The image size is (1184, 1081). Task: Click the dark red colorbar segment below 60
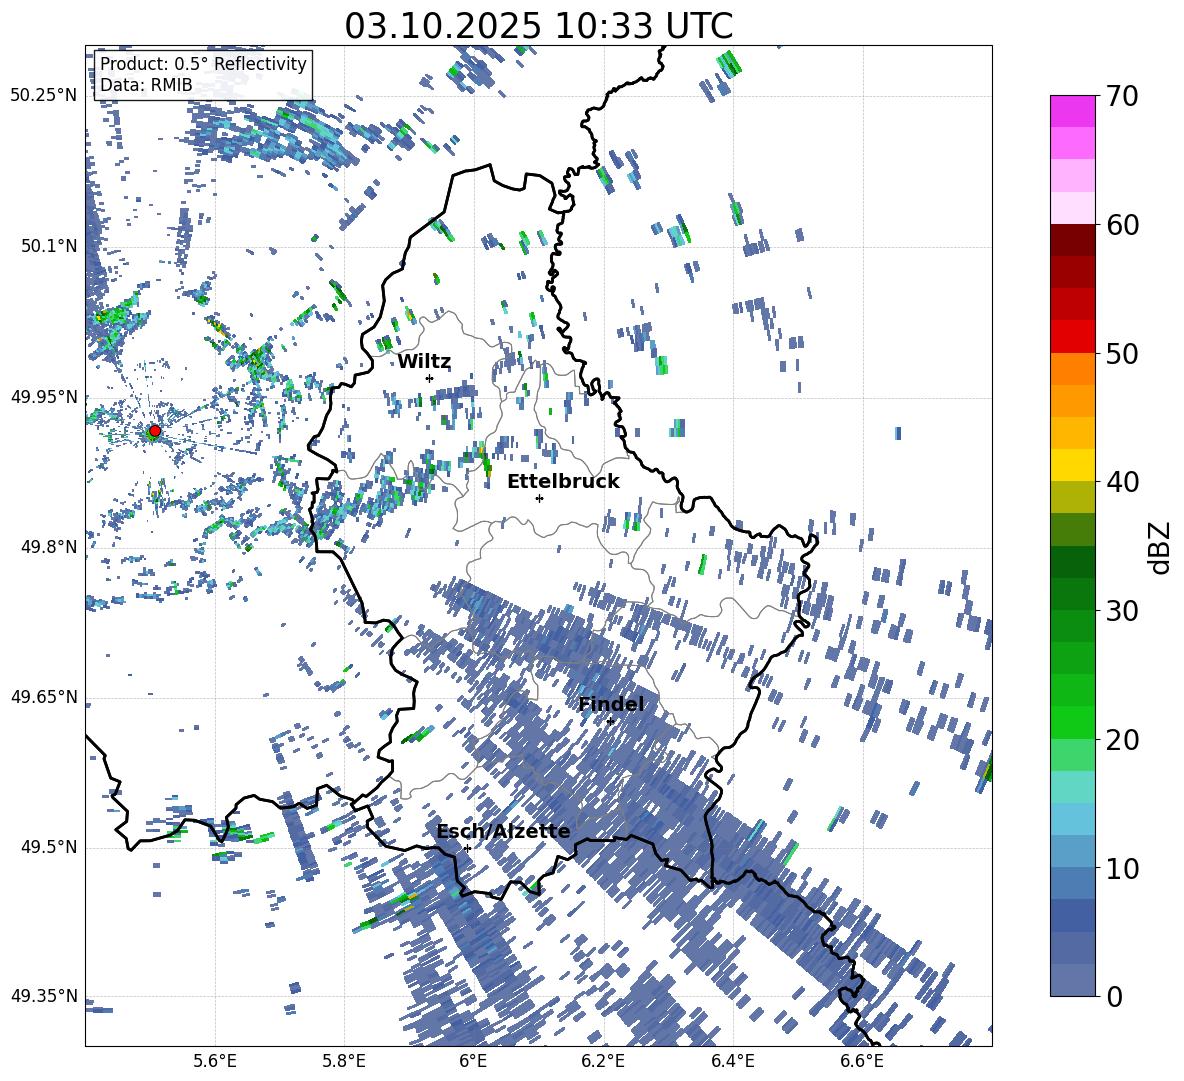click(x=1072, y=240)
